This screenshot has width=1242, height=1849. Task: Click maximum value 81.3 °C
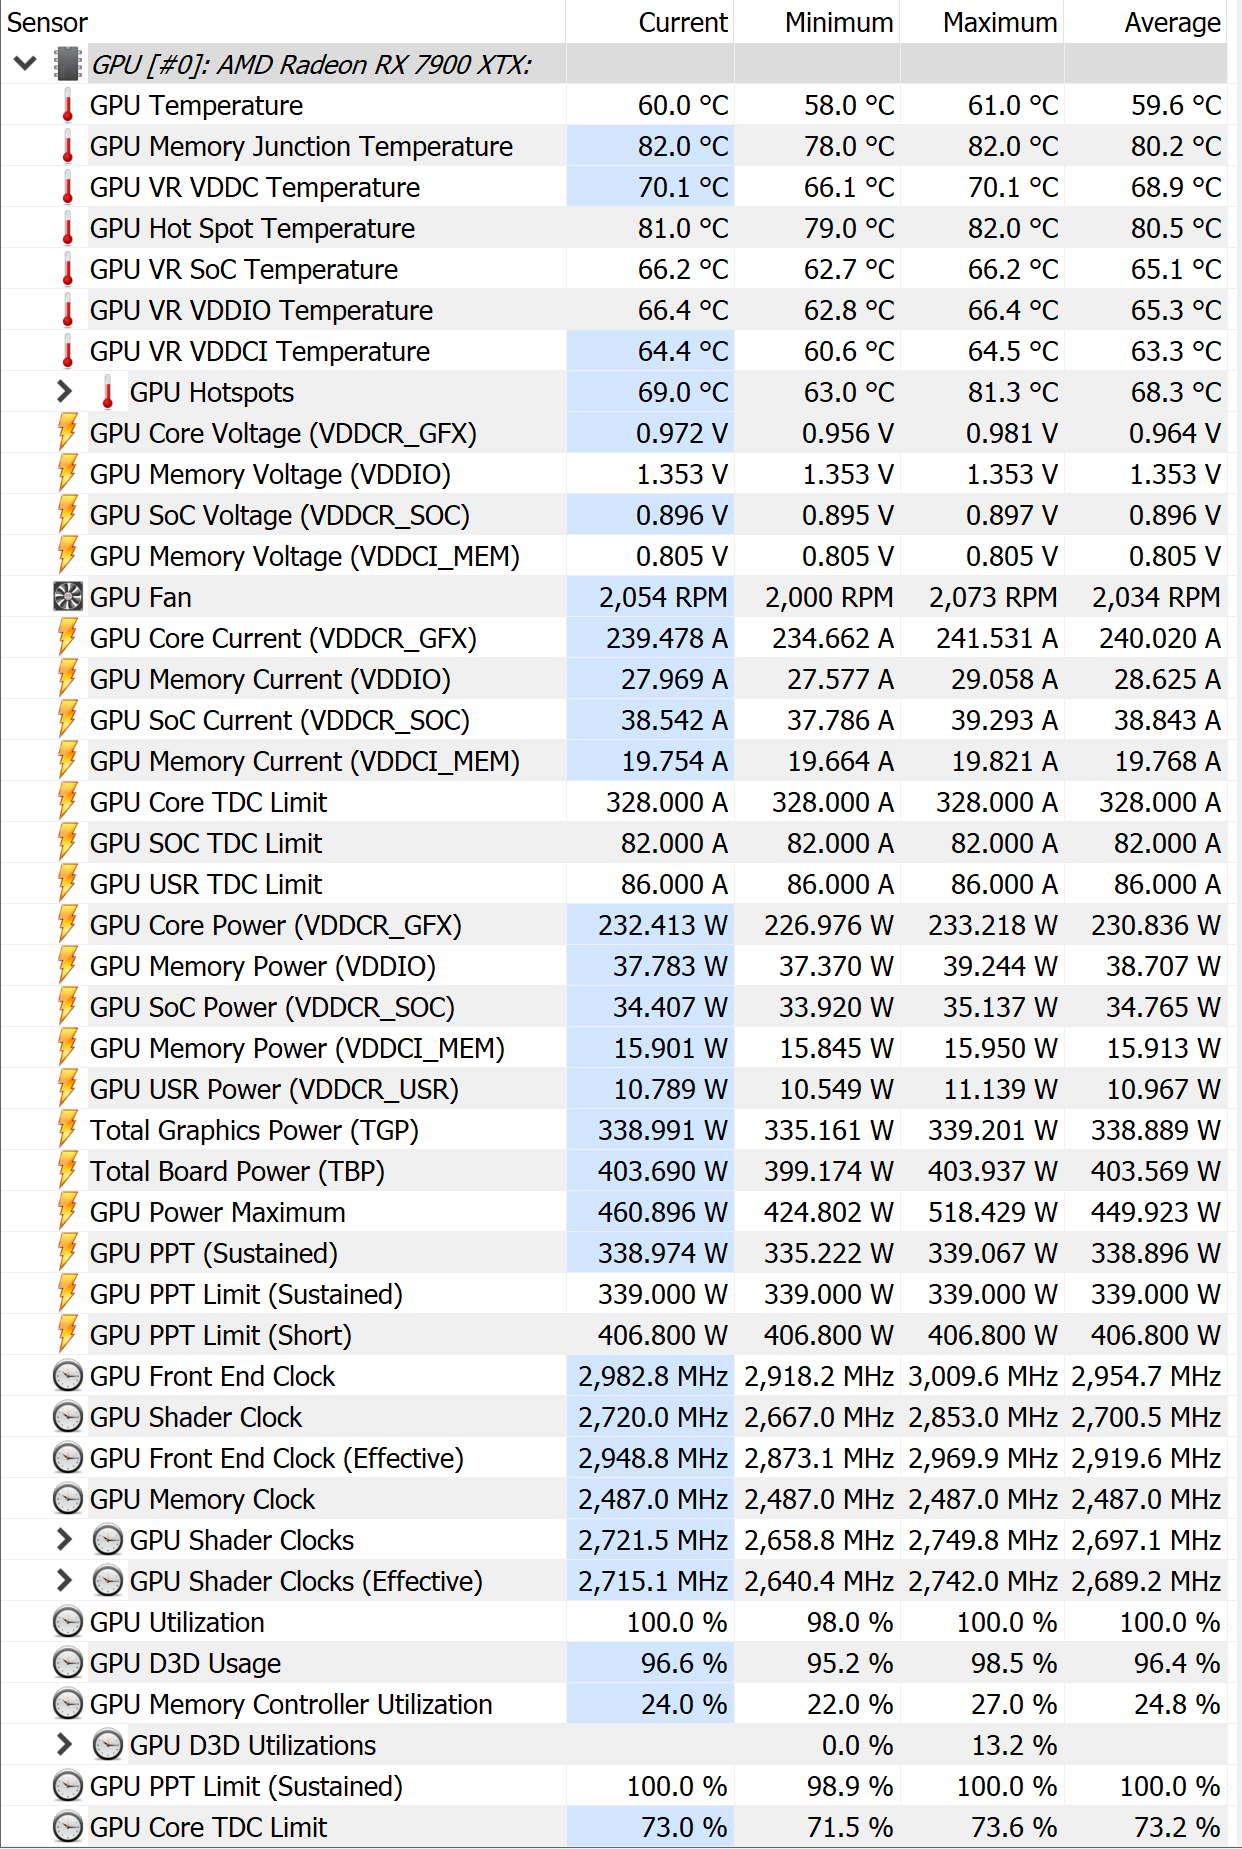tap(1013, 392)
